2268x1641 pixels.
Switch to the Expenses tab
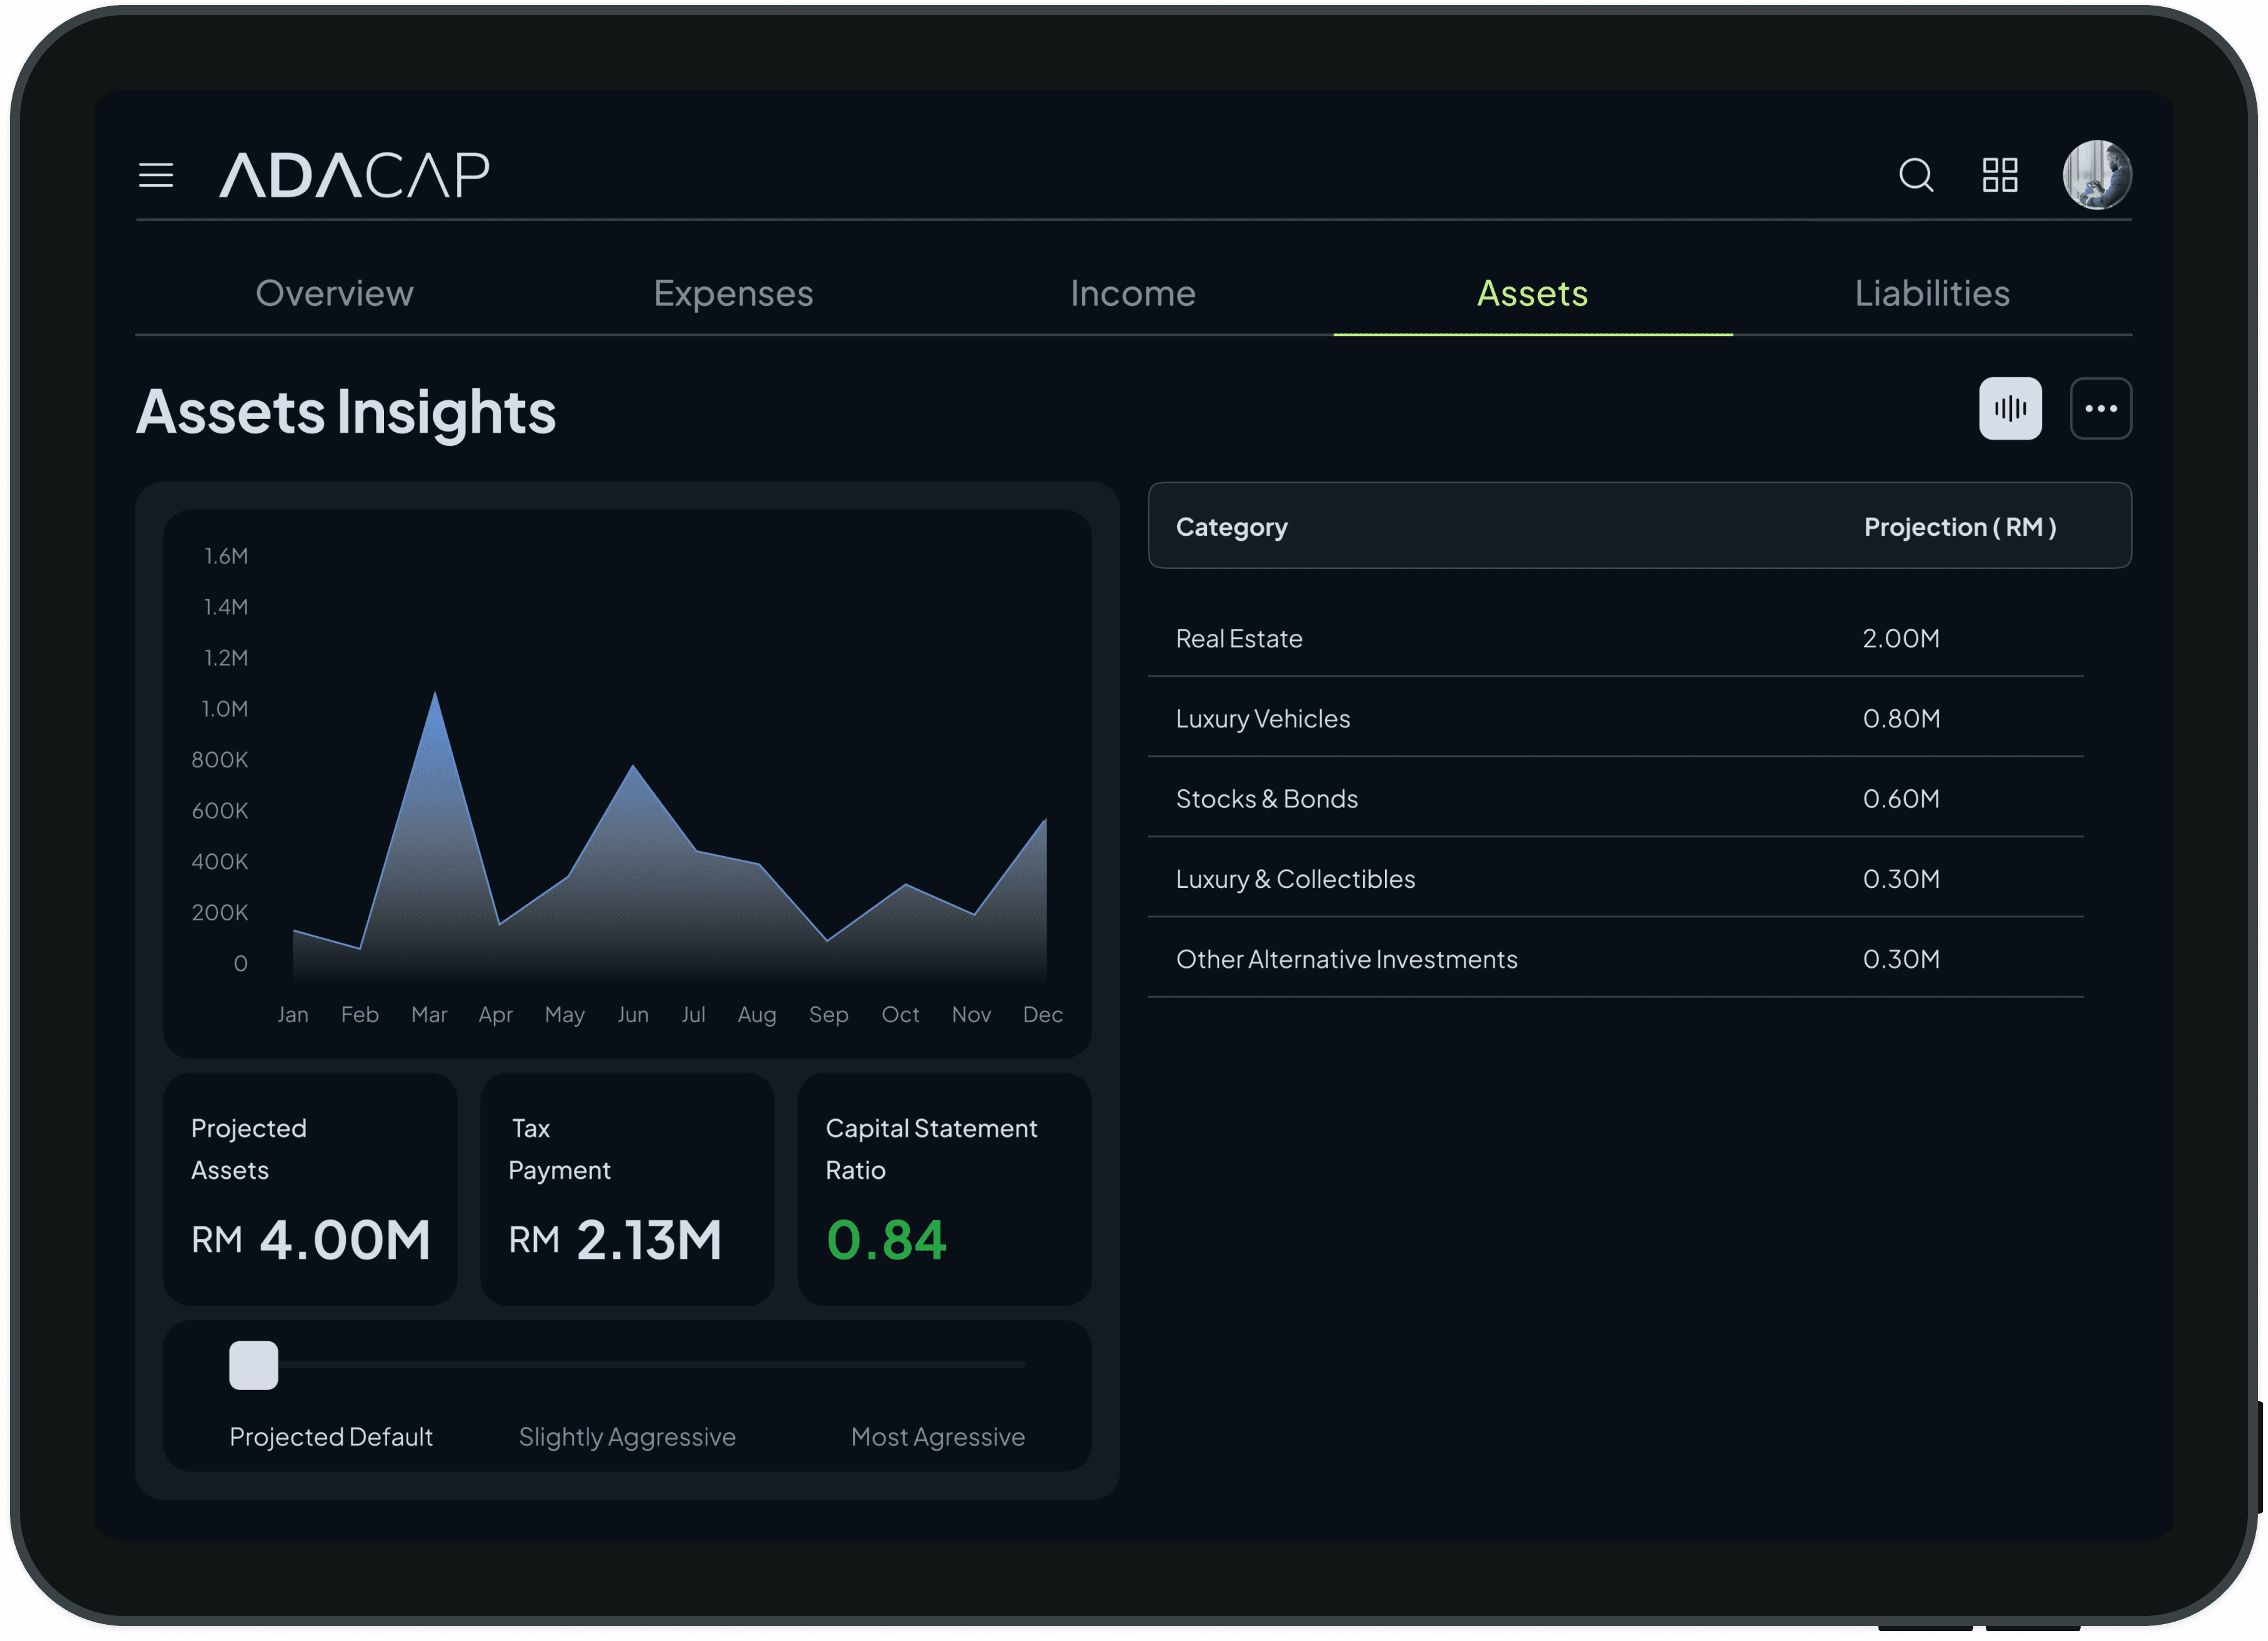(733, 294)
